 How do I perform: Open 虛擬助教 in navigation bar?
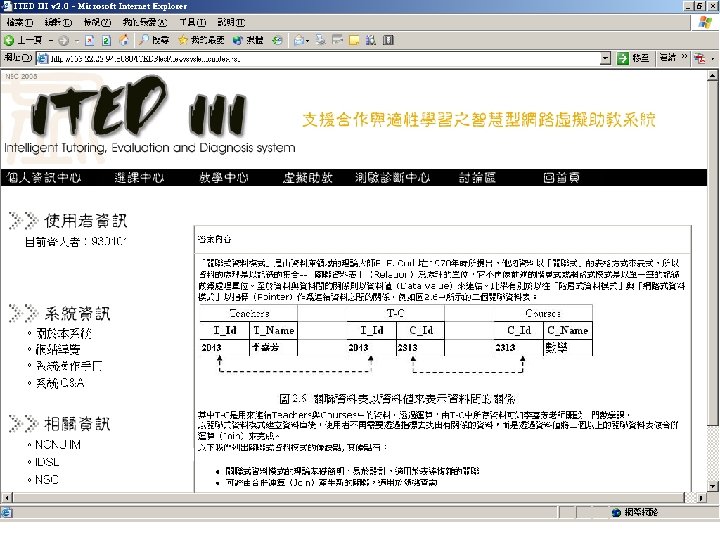coord(308,178)
